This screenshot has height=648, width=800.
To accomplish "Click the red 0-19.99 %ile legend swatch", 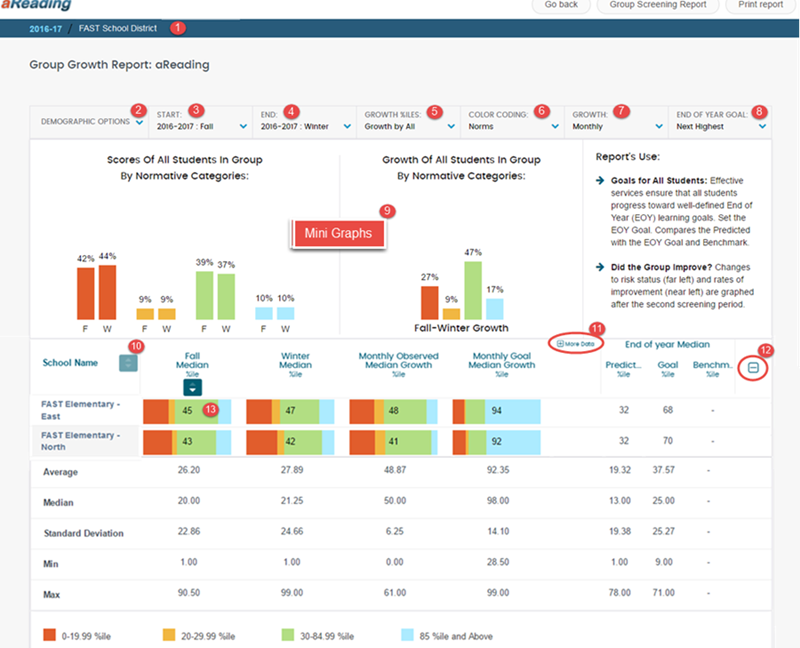I will [49, 635].
